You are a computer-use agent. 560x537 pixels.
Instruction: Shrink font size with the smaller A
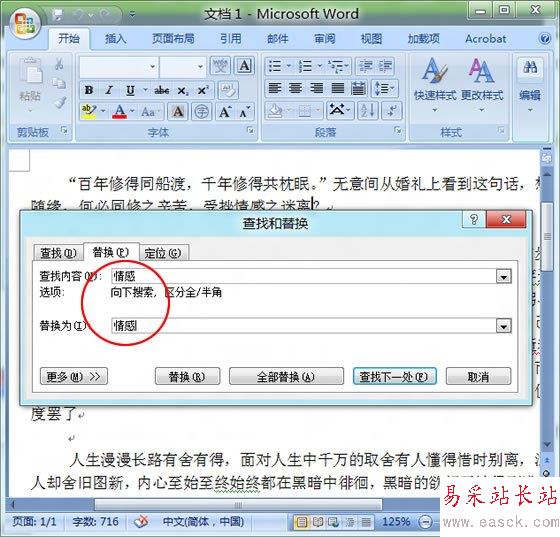245,111
